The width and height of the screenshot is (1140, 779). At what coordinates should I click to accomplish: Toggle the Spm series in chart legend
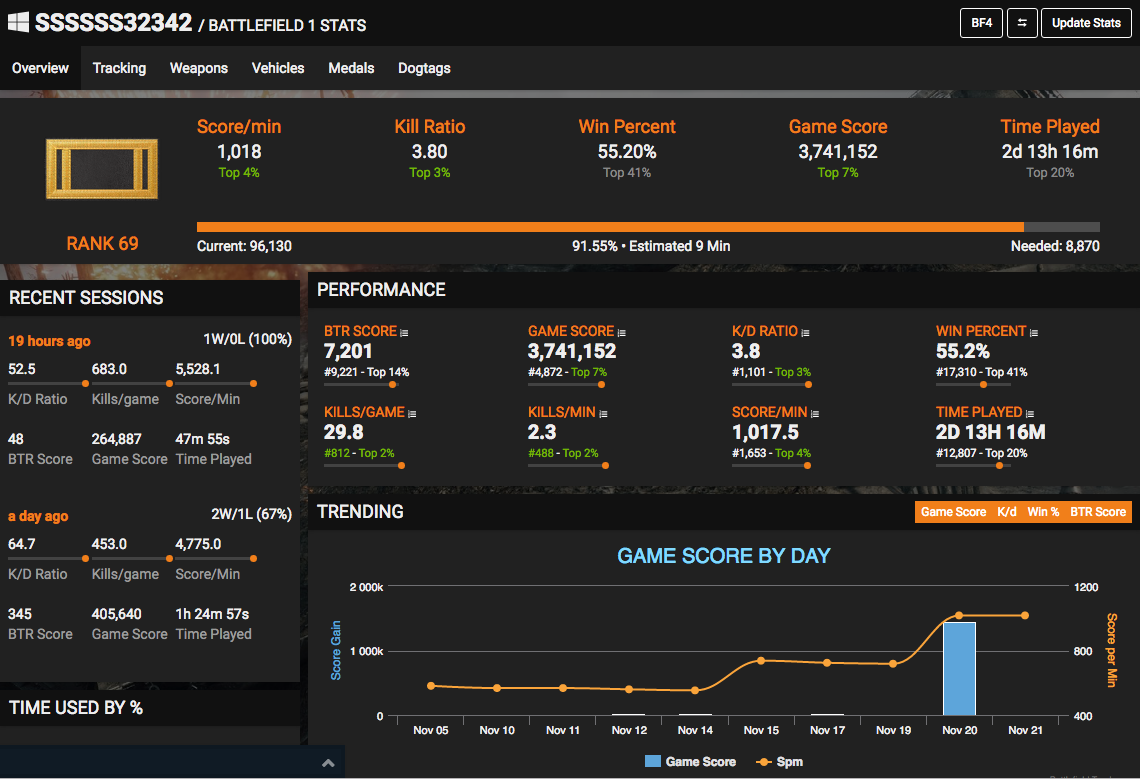(x=779, y=762)
